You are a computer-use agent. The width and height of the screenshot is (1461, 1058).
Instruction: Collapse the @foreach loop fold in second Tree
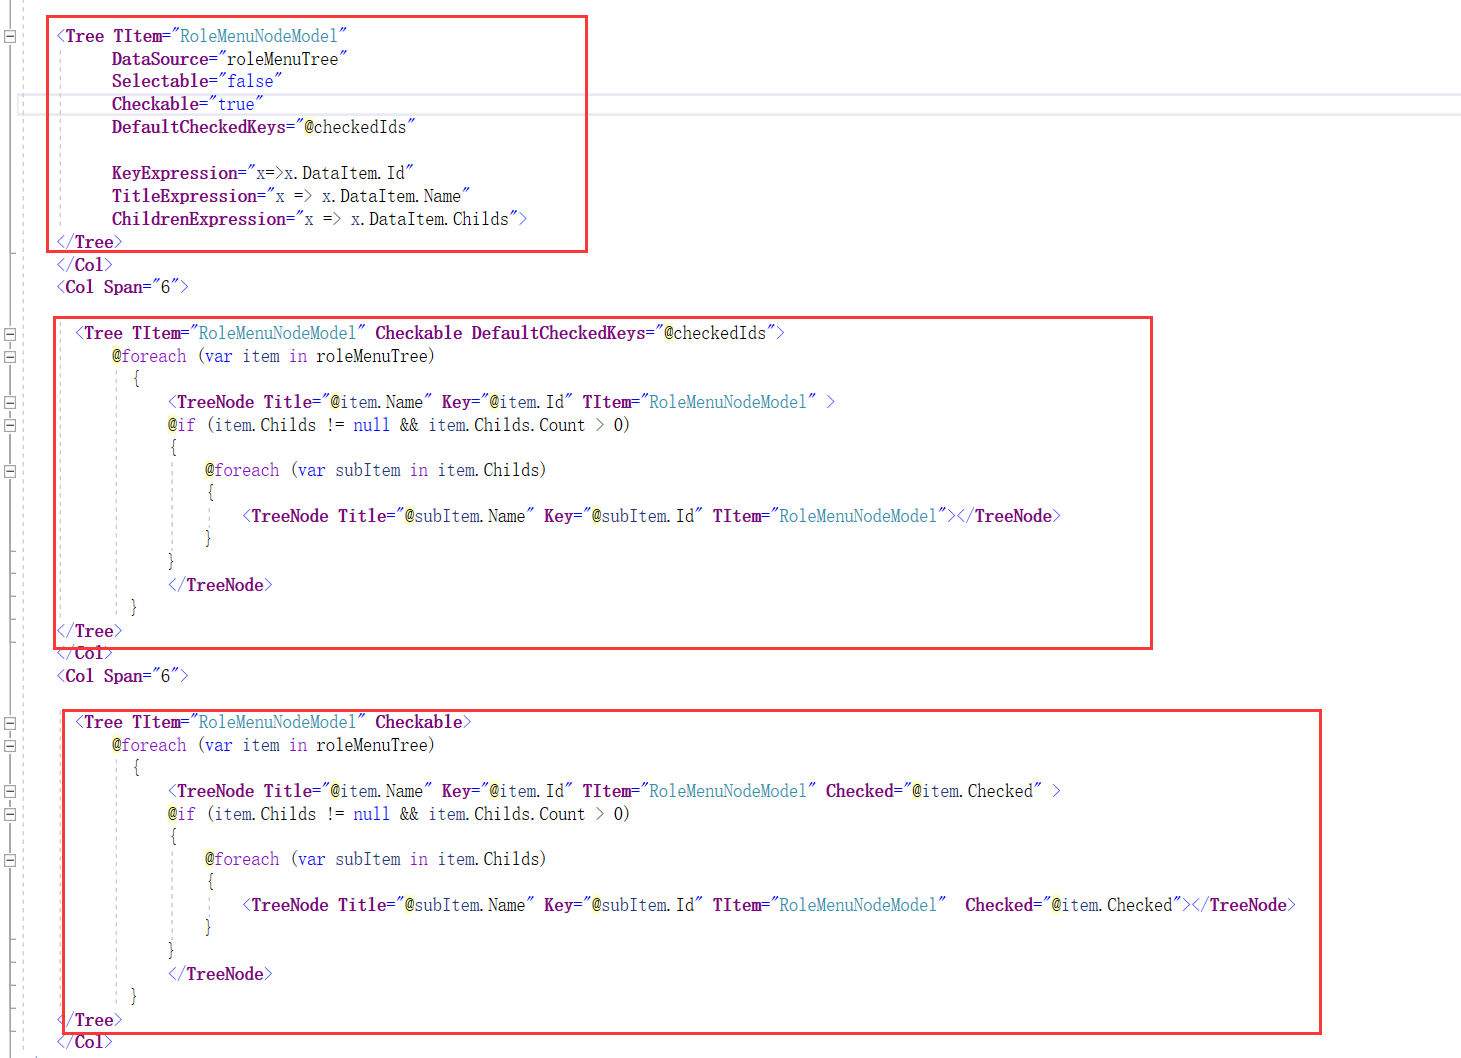click(x=8, y=355)
